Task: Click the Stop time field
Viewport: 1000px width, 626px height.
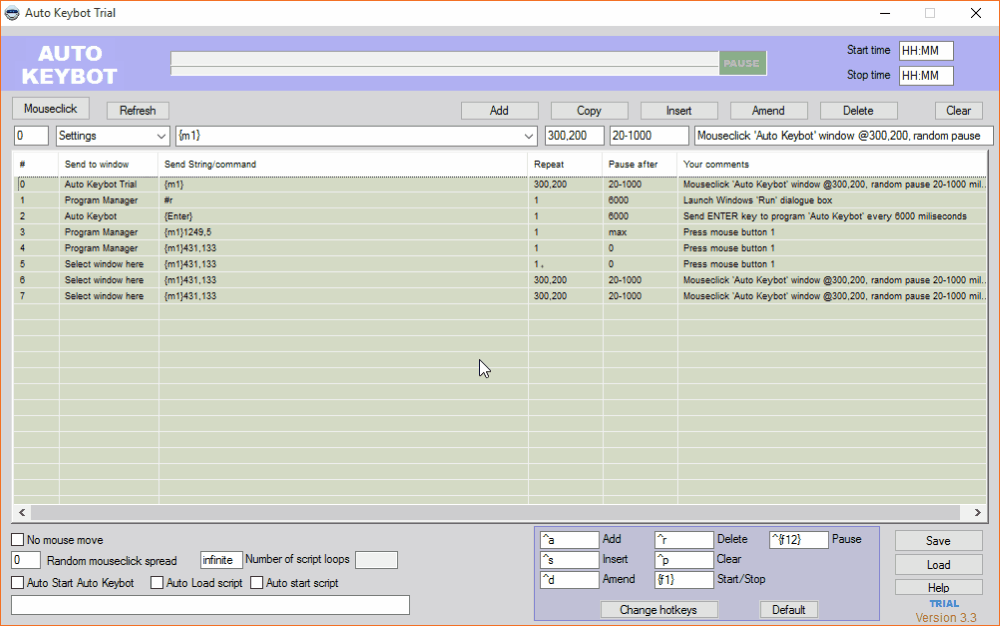Action: click(926, 75)
